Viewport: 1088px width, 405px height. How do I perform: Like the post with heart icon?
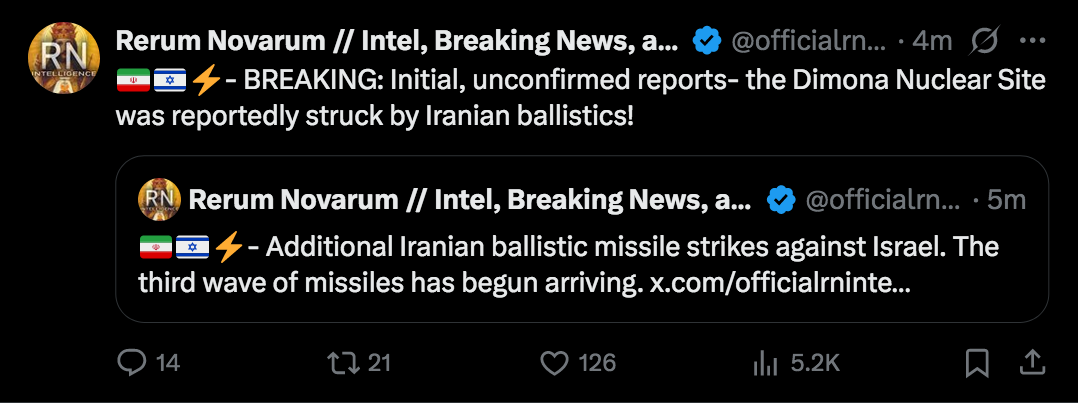(554, 363)
